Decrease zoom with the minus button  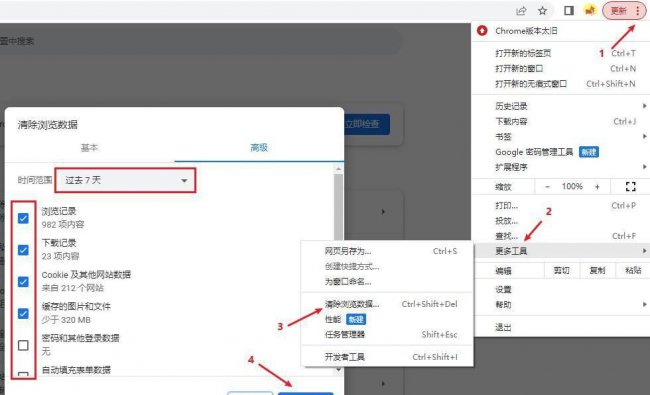click(547, 187)
